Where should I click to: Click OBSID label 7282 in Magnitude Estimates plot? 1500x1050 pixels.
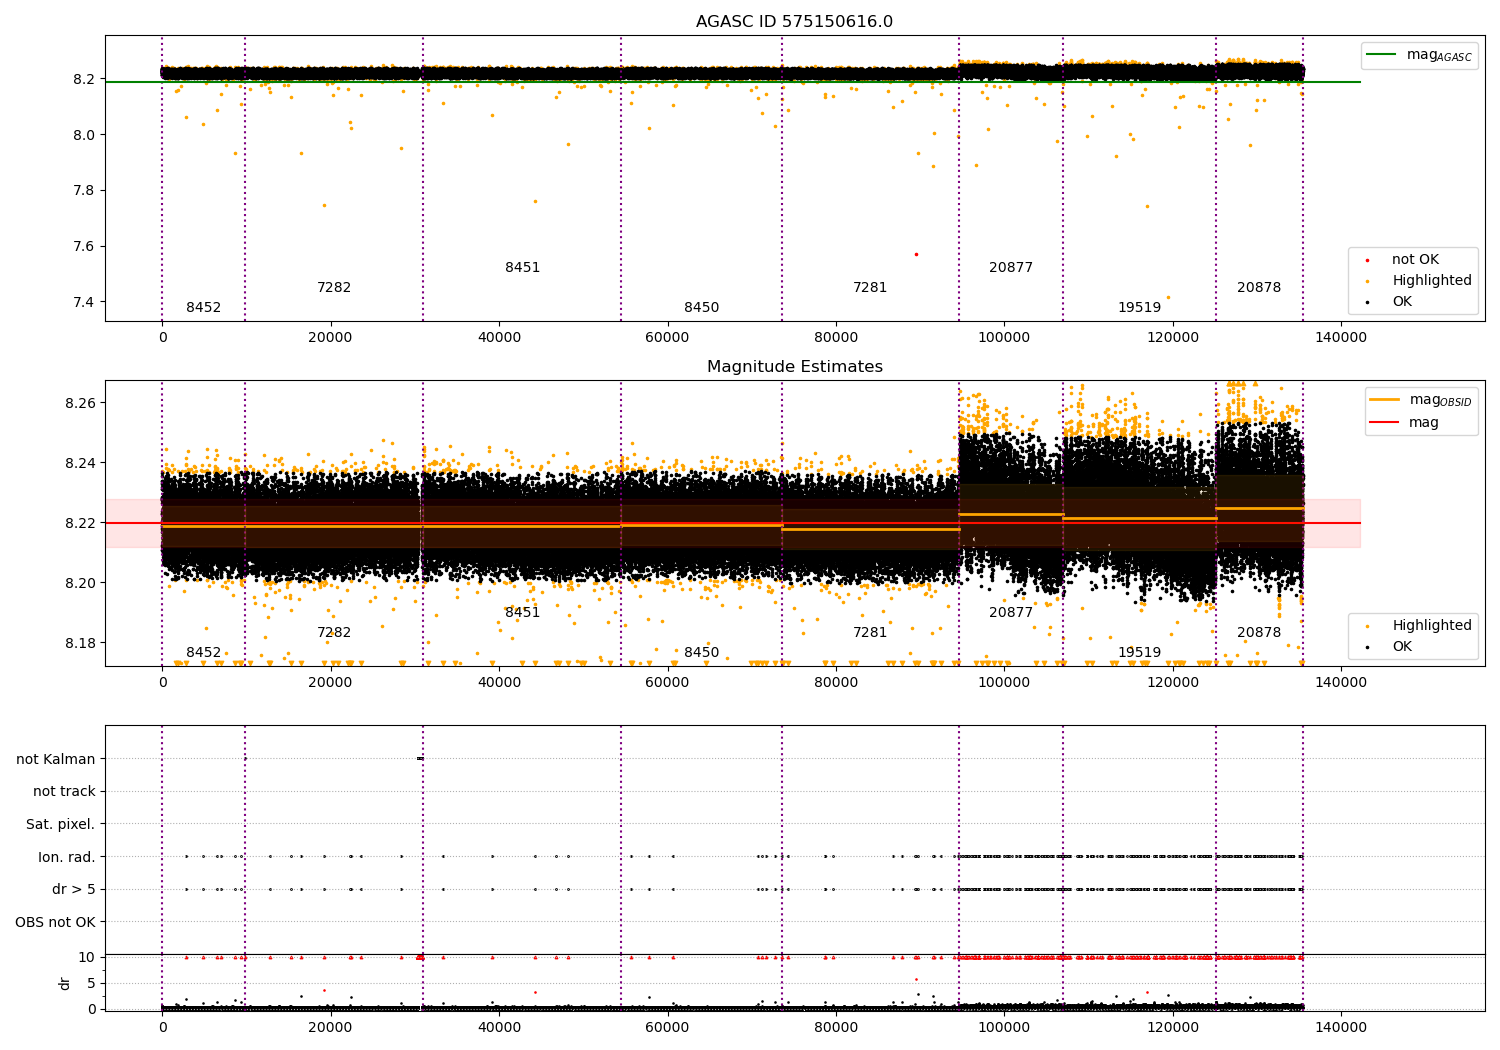(x=334, y=633)
